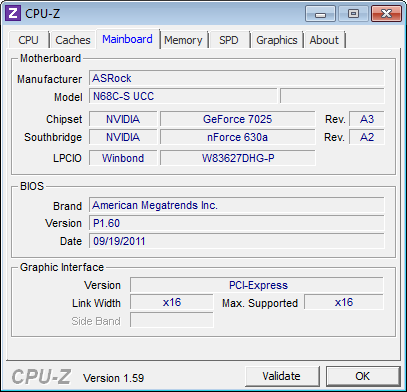Select the GeForce 7025 chipset value
407x392 pixels.
point(237,119)
